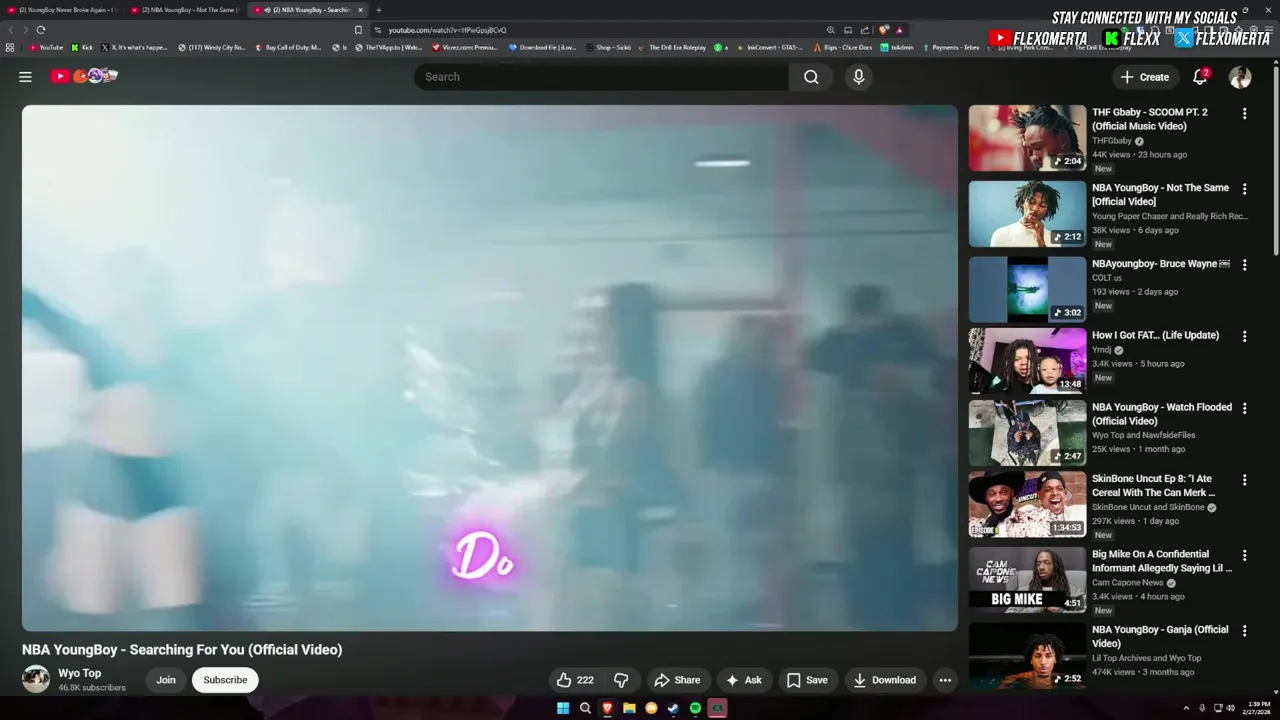Click the address bar share icon
This screenshot has width=1280, height=720.
[865, 30]
